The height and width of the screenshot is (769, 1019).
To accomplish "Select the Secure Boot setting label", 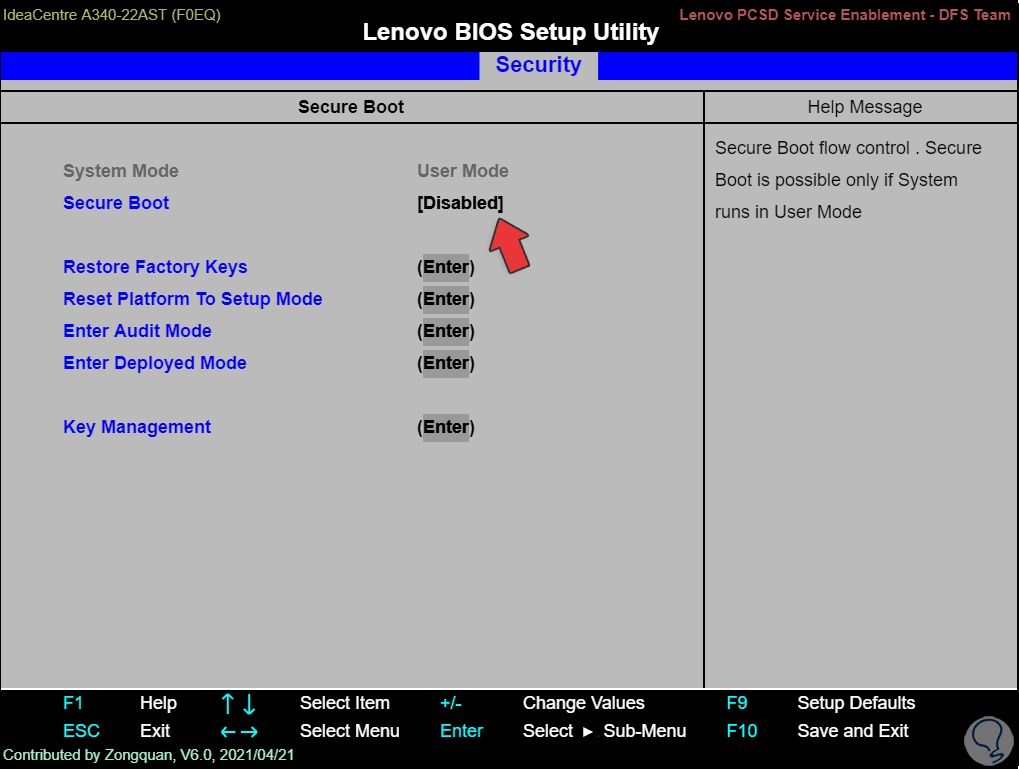I will coord(116,203).
